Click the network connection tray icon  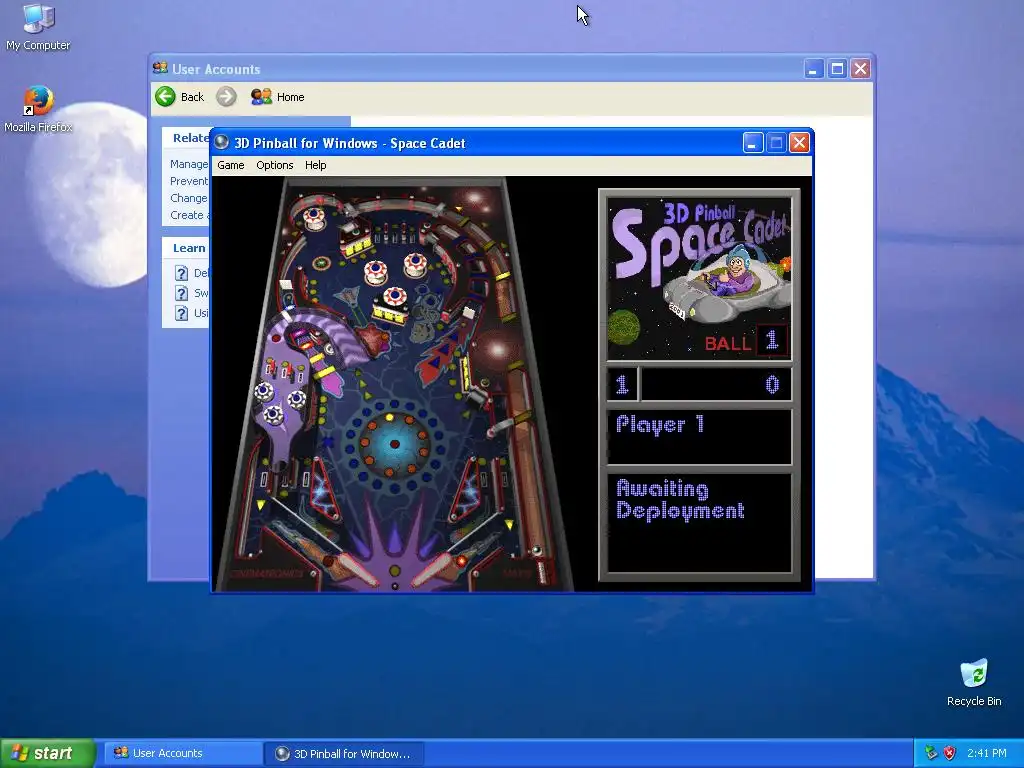coord(931,753)
